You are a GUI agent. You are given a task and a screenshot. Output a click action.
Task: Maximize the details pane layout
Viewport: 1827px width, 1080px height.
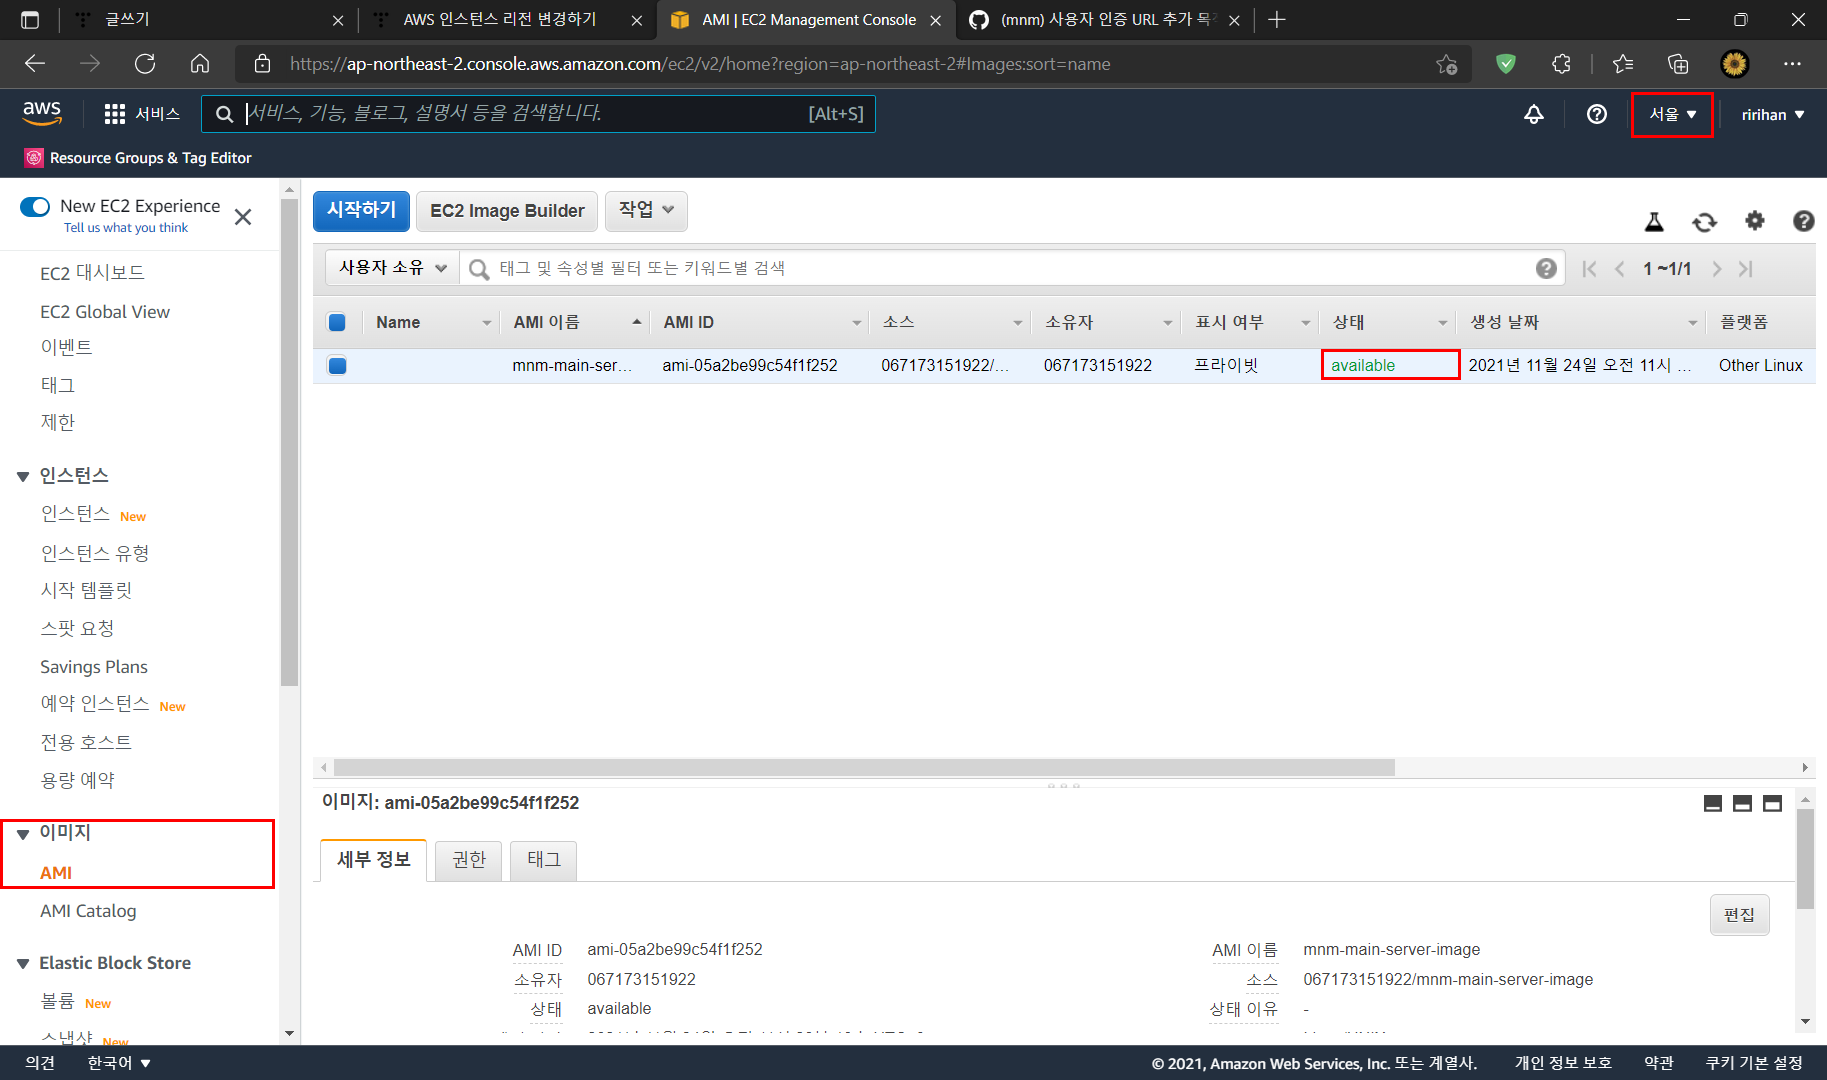(1772, 803)
